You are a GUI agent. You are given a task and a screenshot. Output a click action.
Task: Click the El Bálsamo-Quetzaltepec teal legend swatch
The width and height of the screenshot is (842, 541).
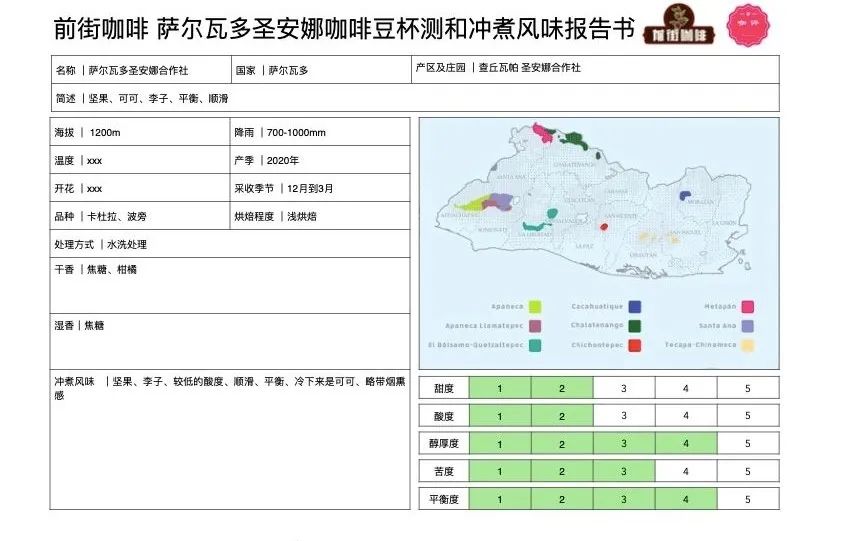(535, 345)
